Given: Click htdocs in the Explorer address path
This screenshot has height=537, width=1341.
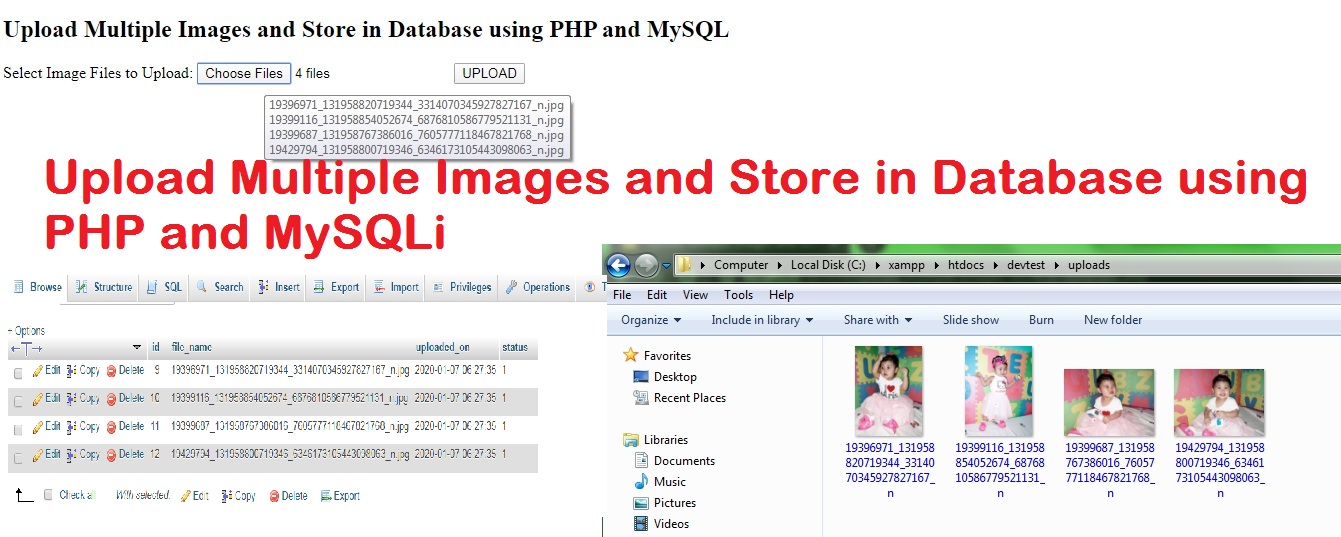Looking at the screenshot, I should [x=967, y=265].
